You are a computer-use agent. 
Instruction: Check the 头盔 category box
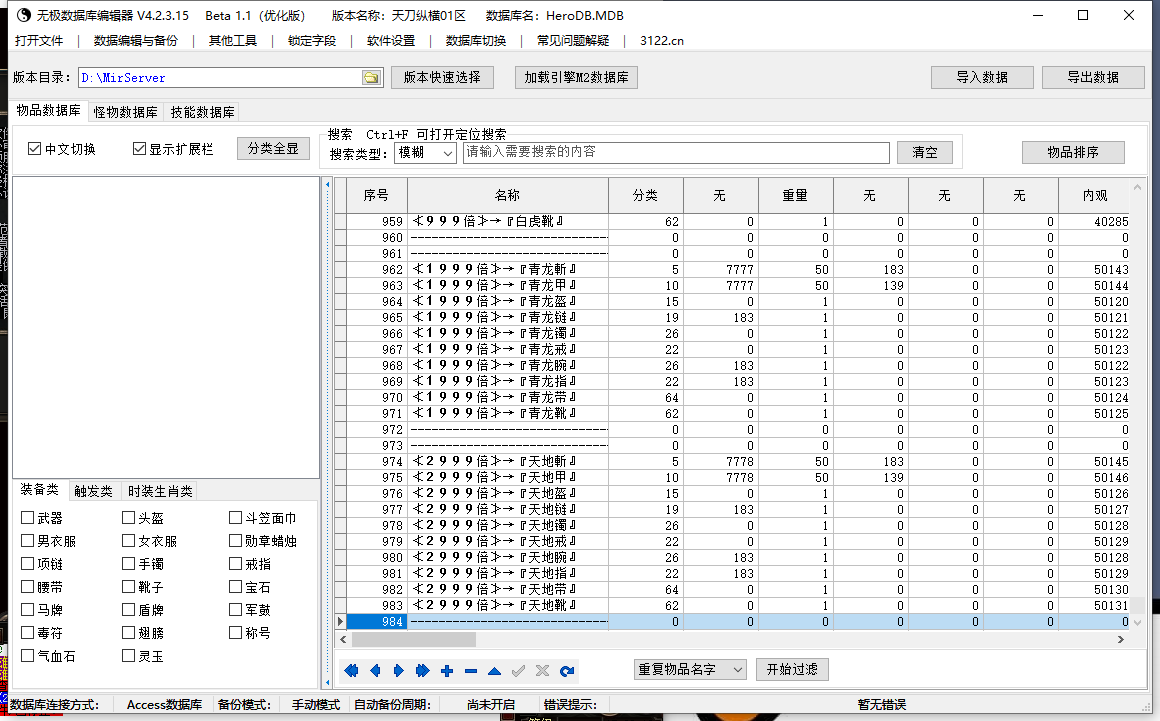coord(129,518)
